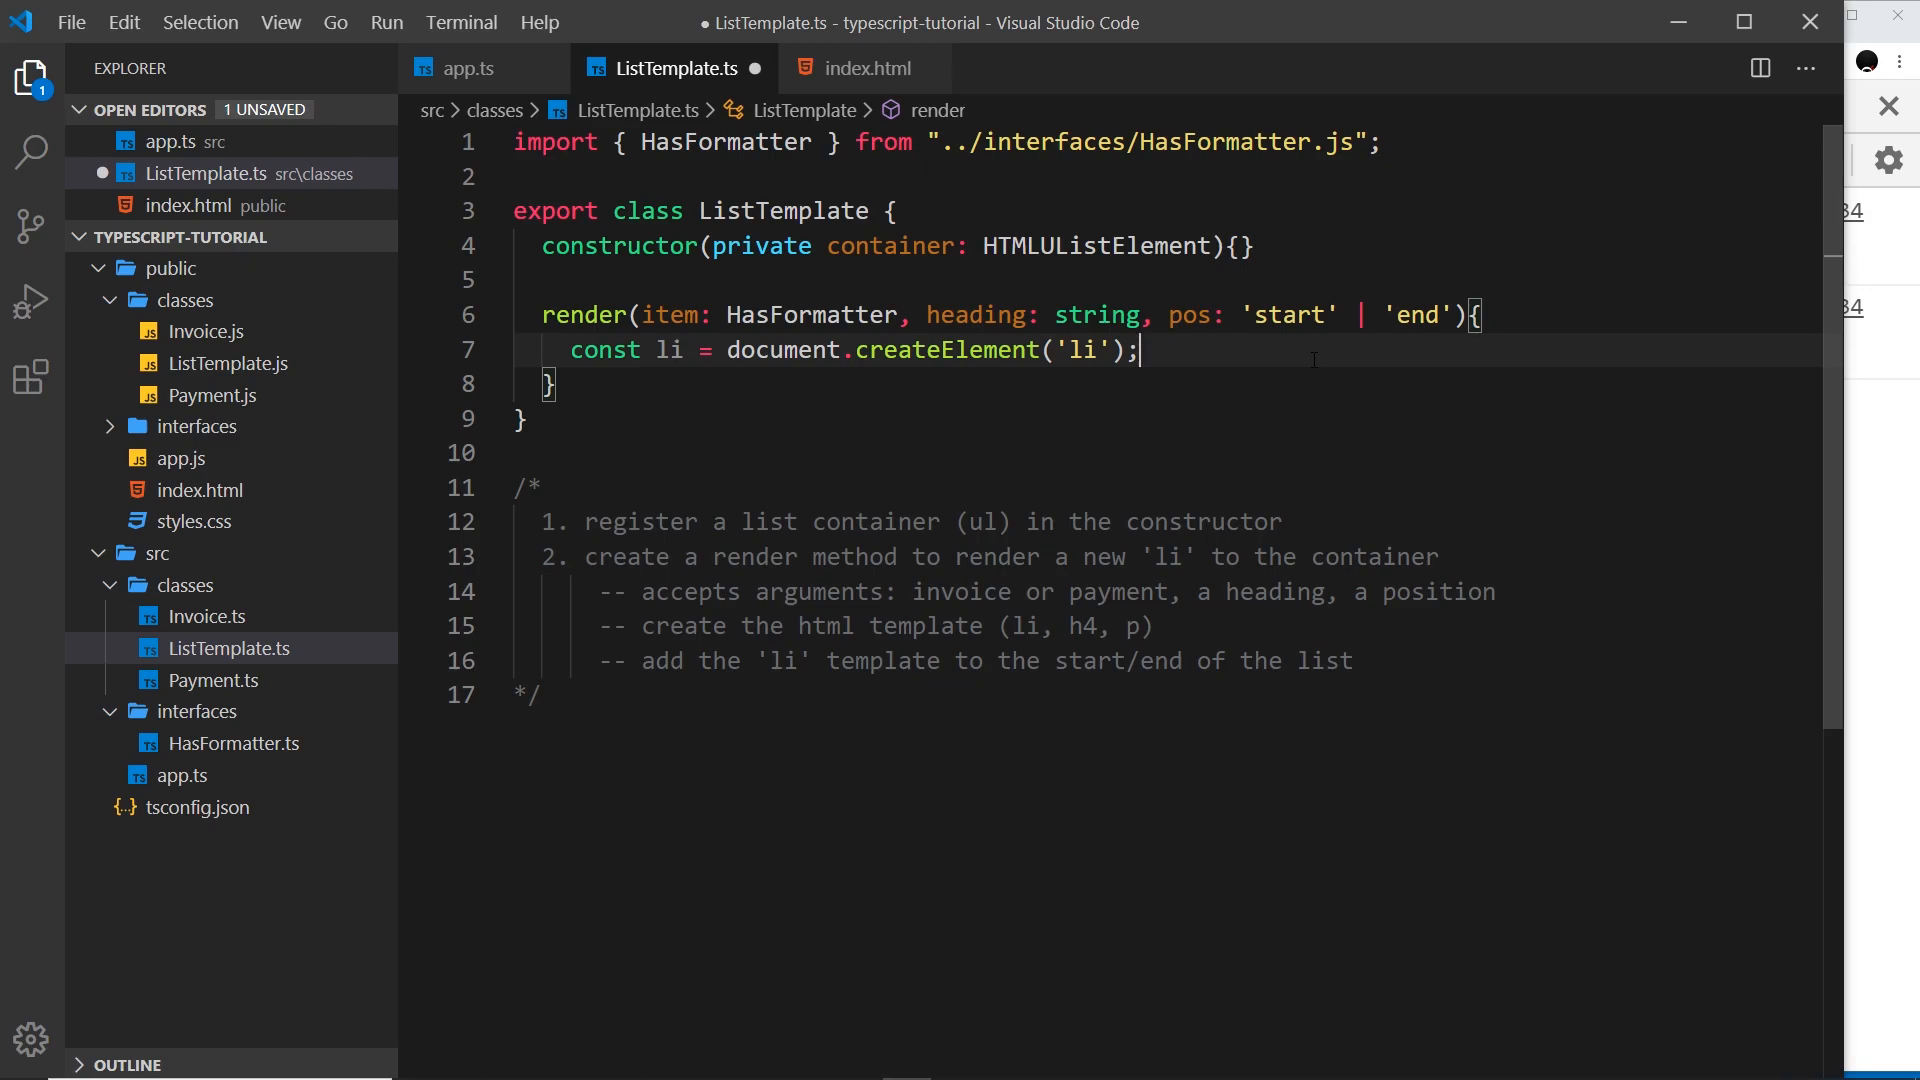
Task: Click the ListTemplate class breadcrumb
Action: (x=804, y=110)
